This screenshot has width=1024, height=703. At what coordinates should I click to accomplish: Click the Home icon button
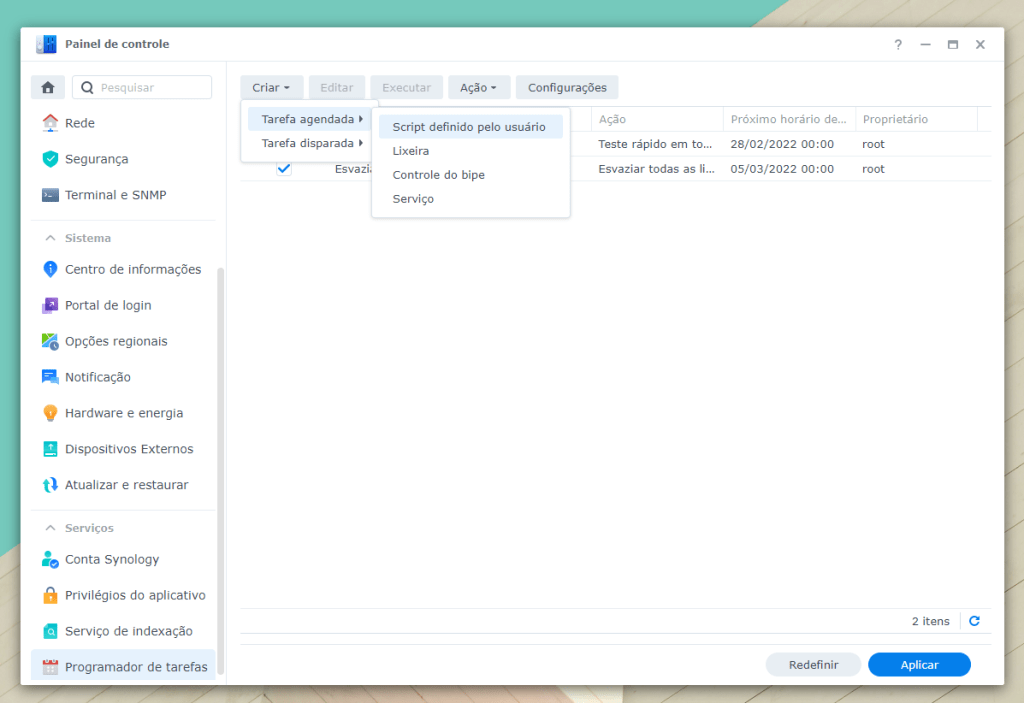coord(47,88)
